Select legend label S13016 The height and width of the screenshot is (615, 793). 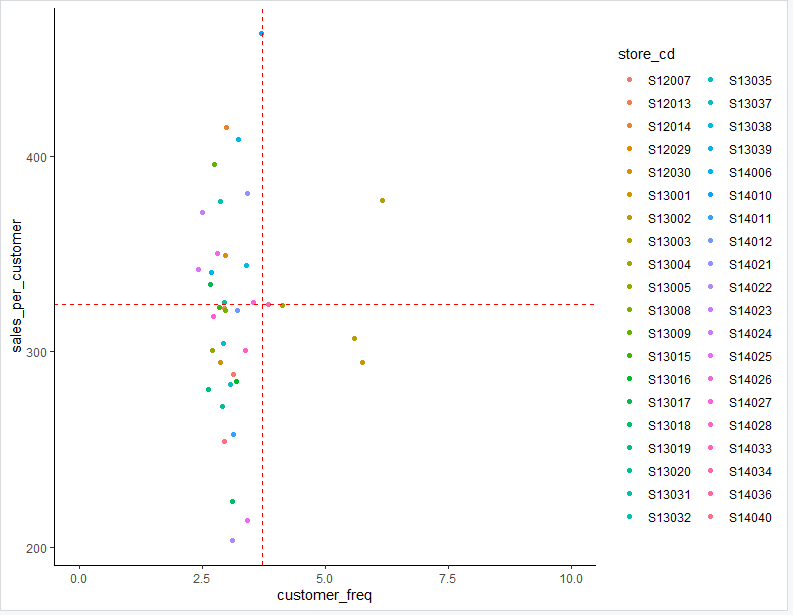point(669,380)
